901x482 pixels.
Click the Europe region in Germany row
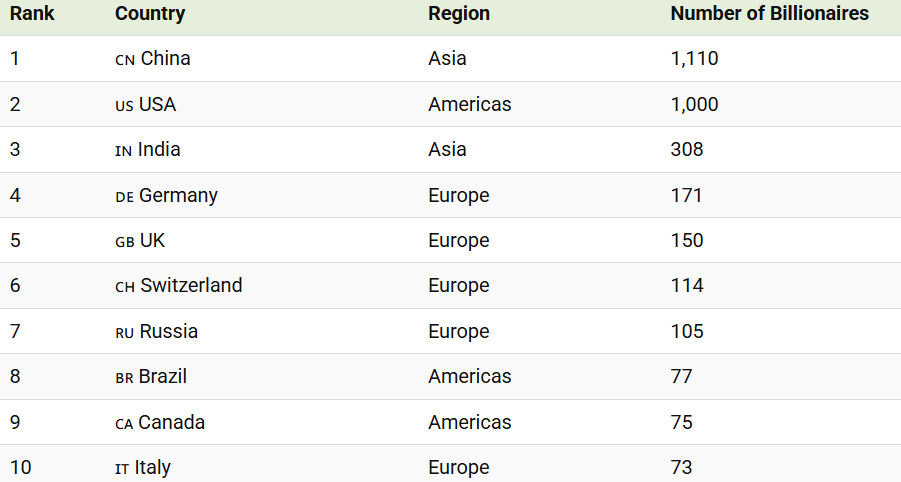459,195
